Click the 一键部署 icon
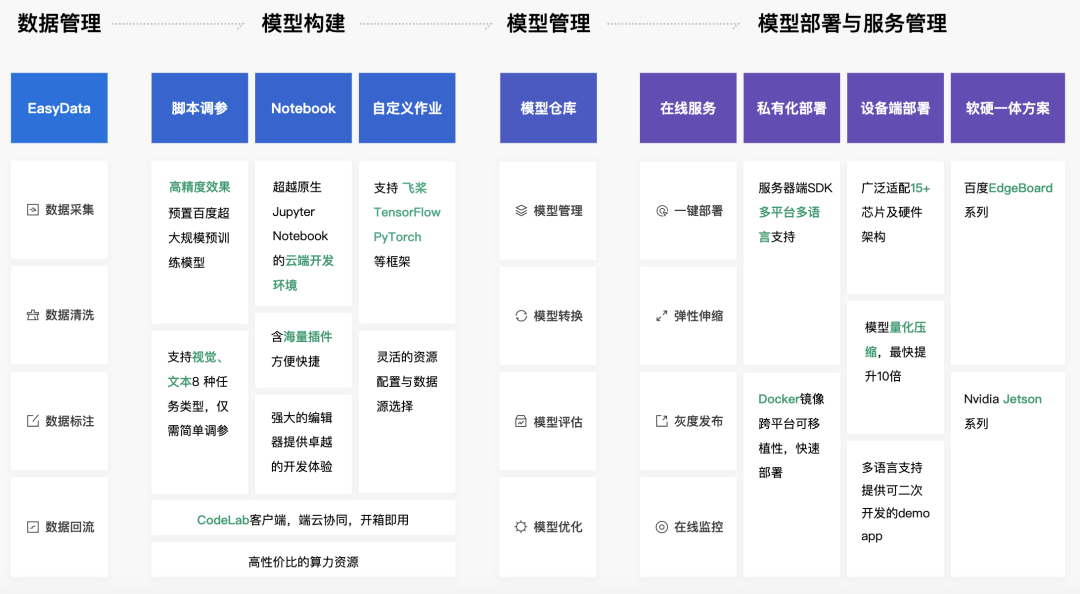Viewport: 1080px width, 594px height. (x=662, y=210)
